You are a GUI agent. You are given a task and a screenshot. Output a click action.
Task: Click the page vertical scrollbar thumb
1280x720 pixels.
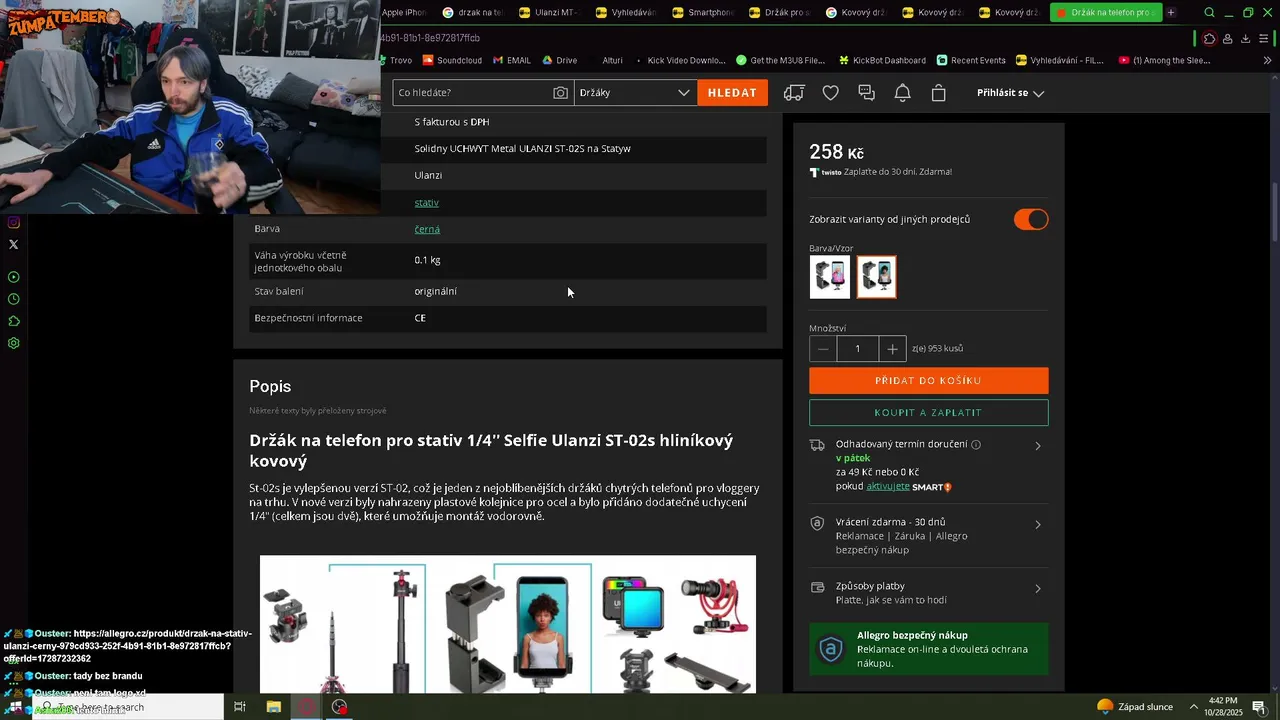point(1274,212)
